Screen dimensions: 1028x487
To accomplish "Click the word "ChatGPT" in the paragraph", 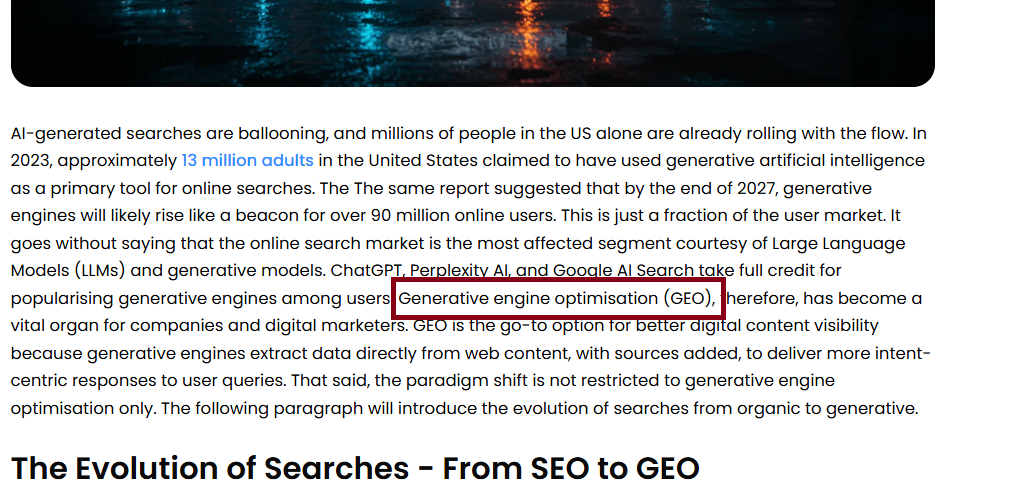I will point(367,271).
